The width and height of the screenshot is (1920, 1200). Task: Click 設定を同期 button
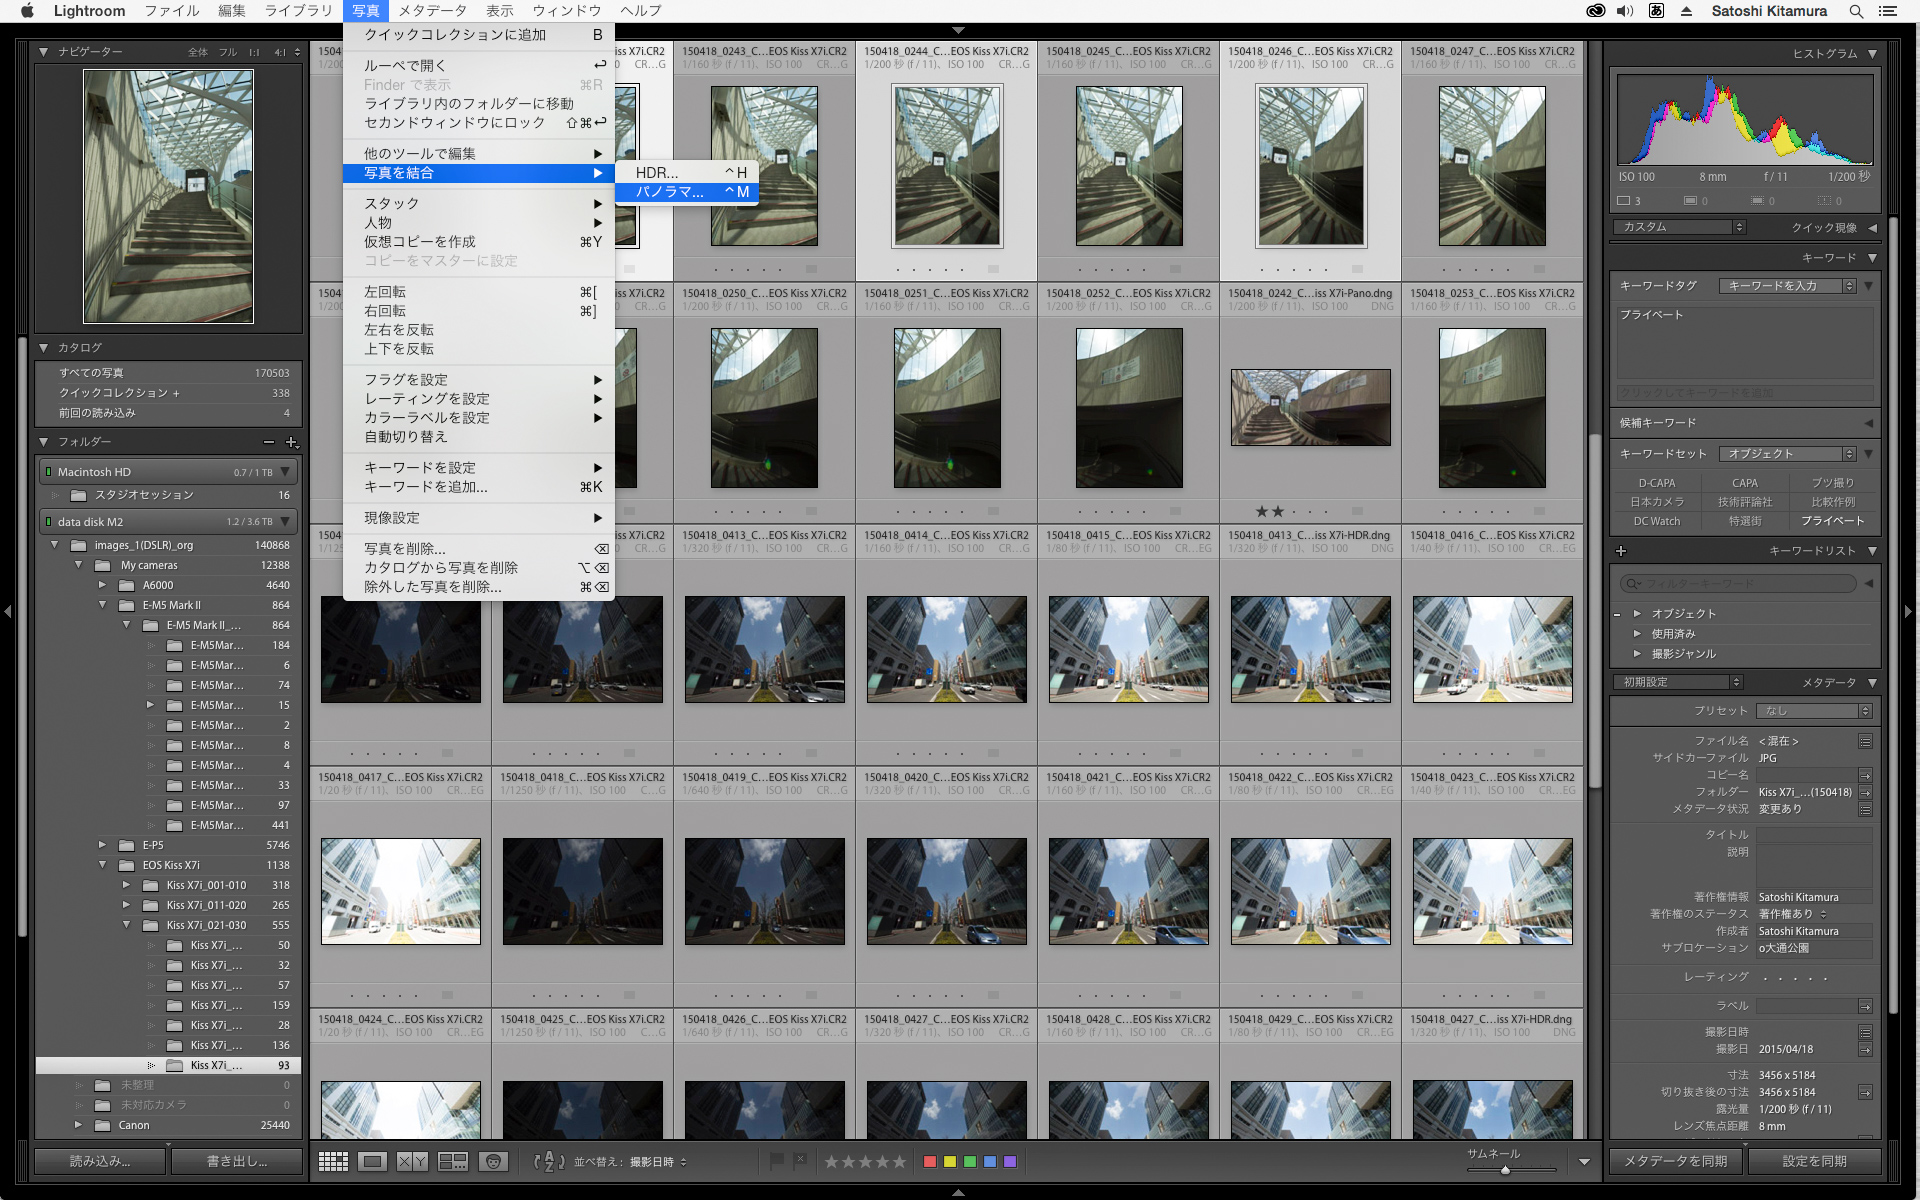(1814, 1161)
